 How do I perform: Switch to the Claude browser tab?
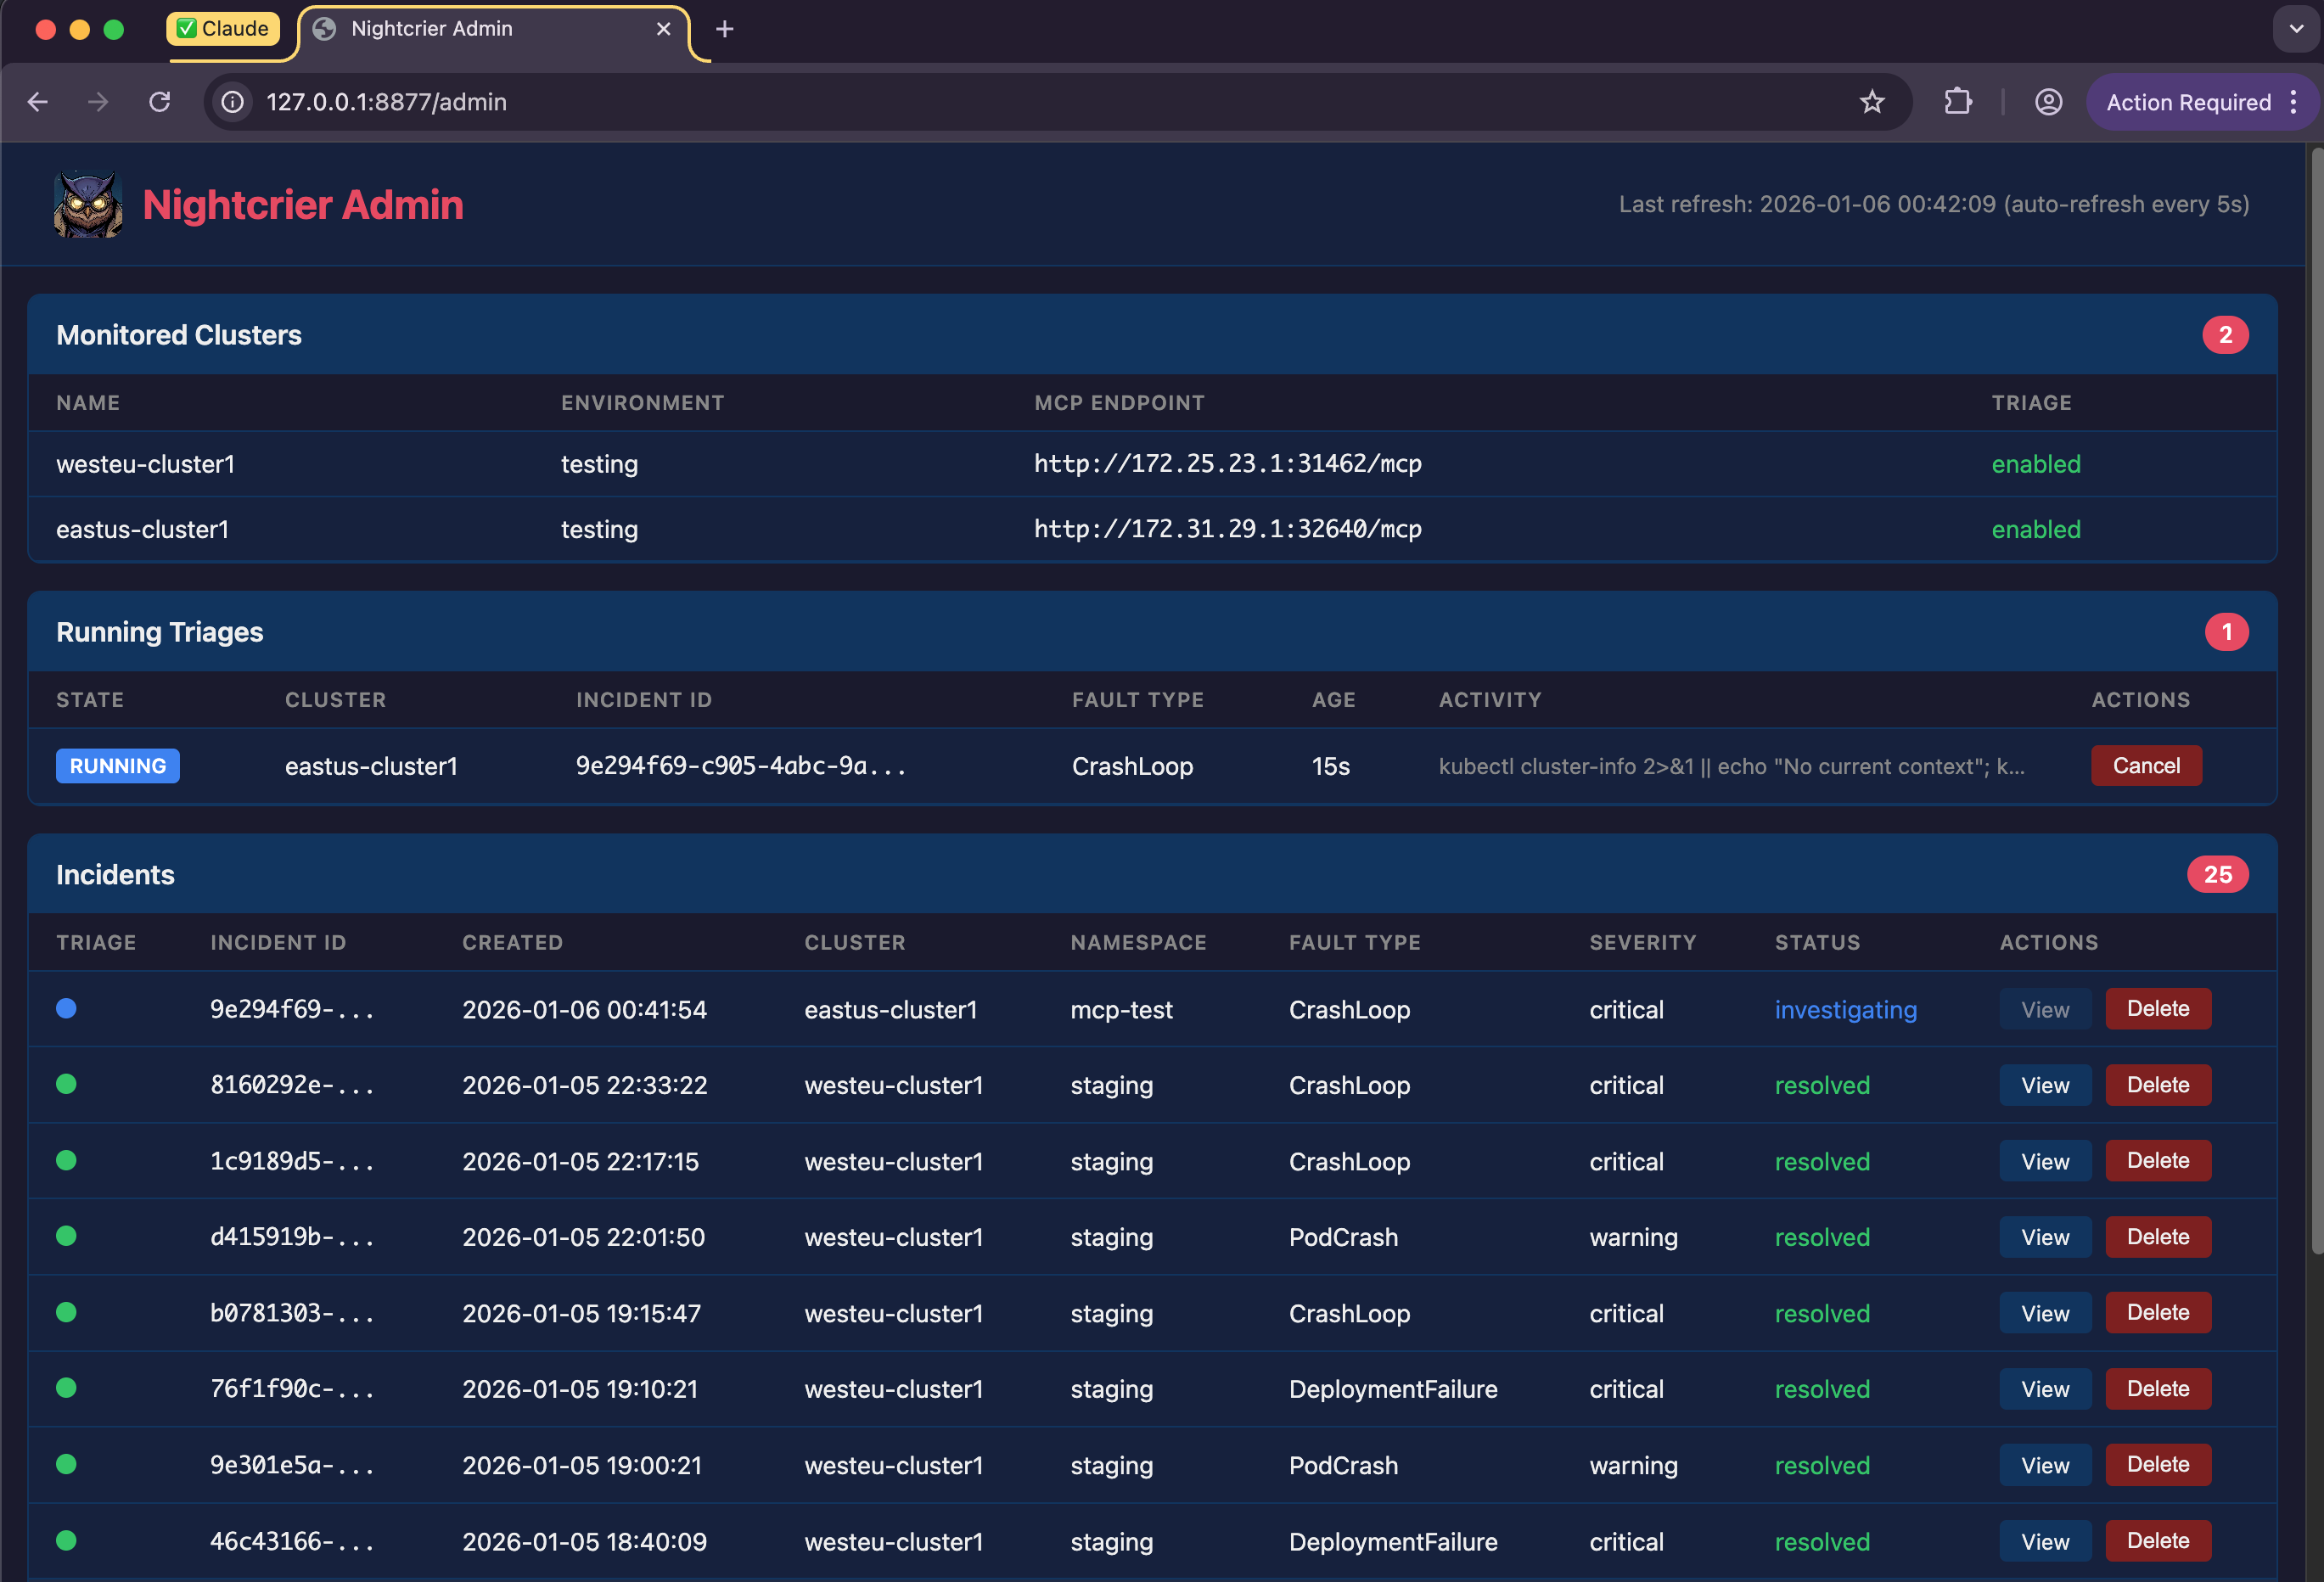pyautogui.click(x=224, y=29)
